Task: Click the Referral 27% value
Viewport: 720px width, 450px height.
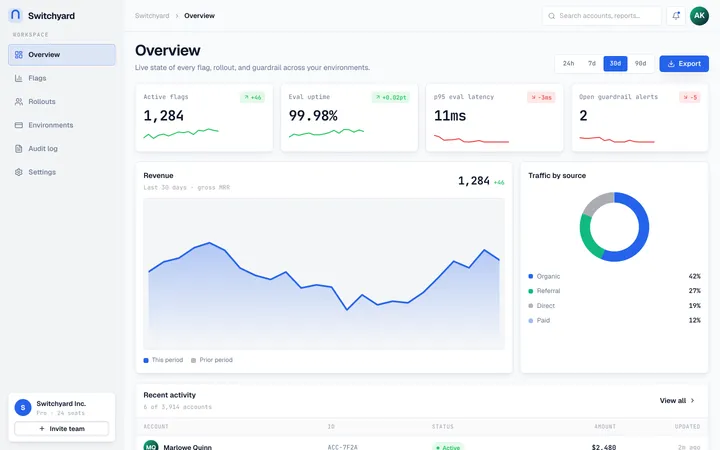Action: point(694,291)
